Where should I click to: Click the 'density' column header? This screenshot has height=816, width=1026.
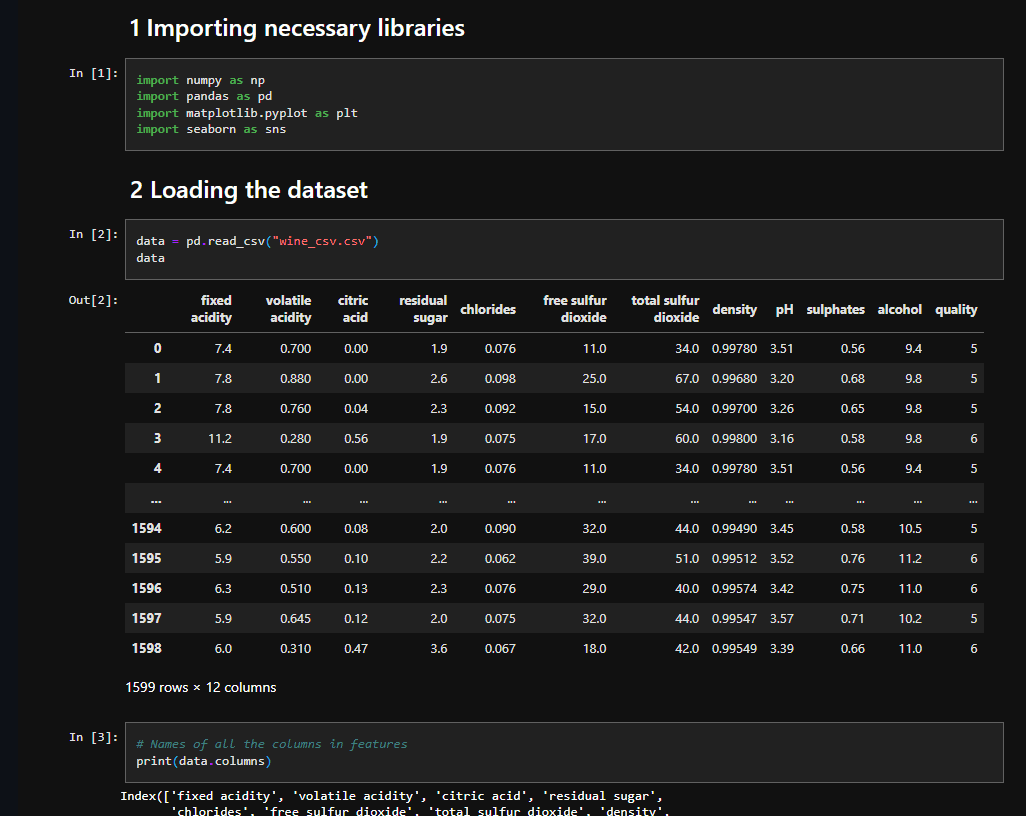[x=734, y=310]
